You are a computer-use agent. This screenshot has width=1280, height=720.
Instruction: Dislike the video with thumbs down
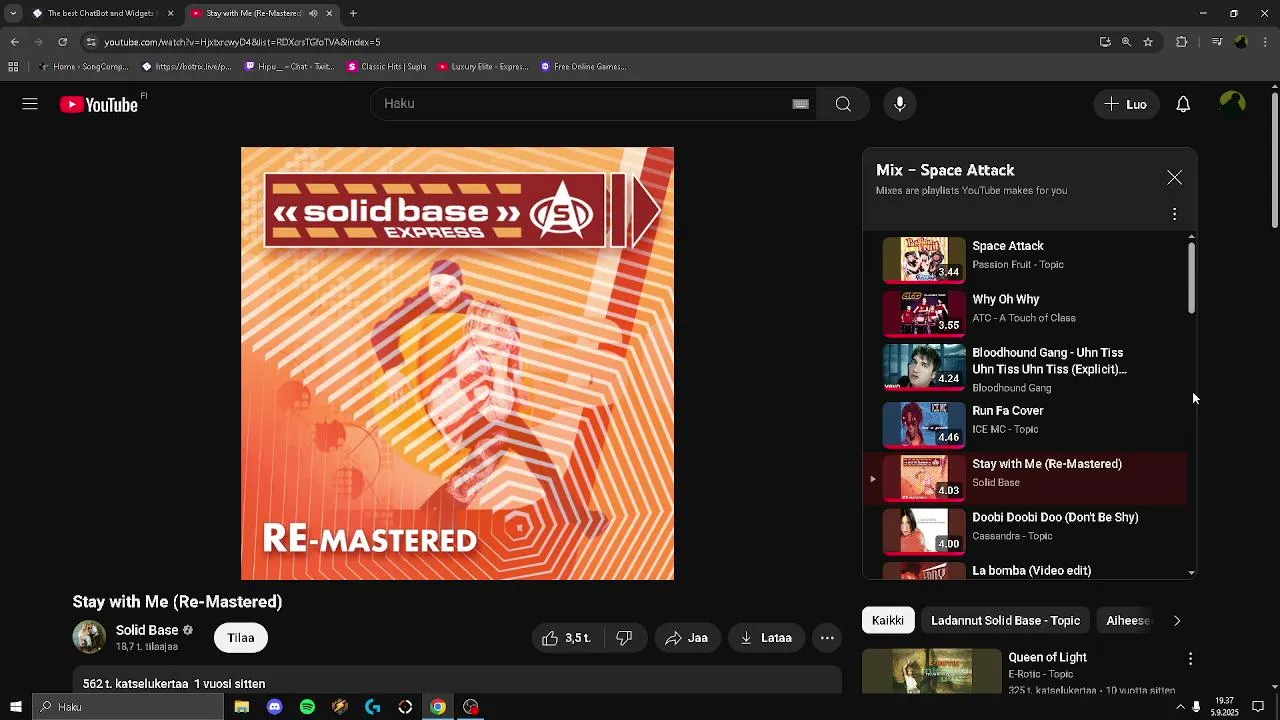[624, 638]
